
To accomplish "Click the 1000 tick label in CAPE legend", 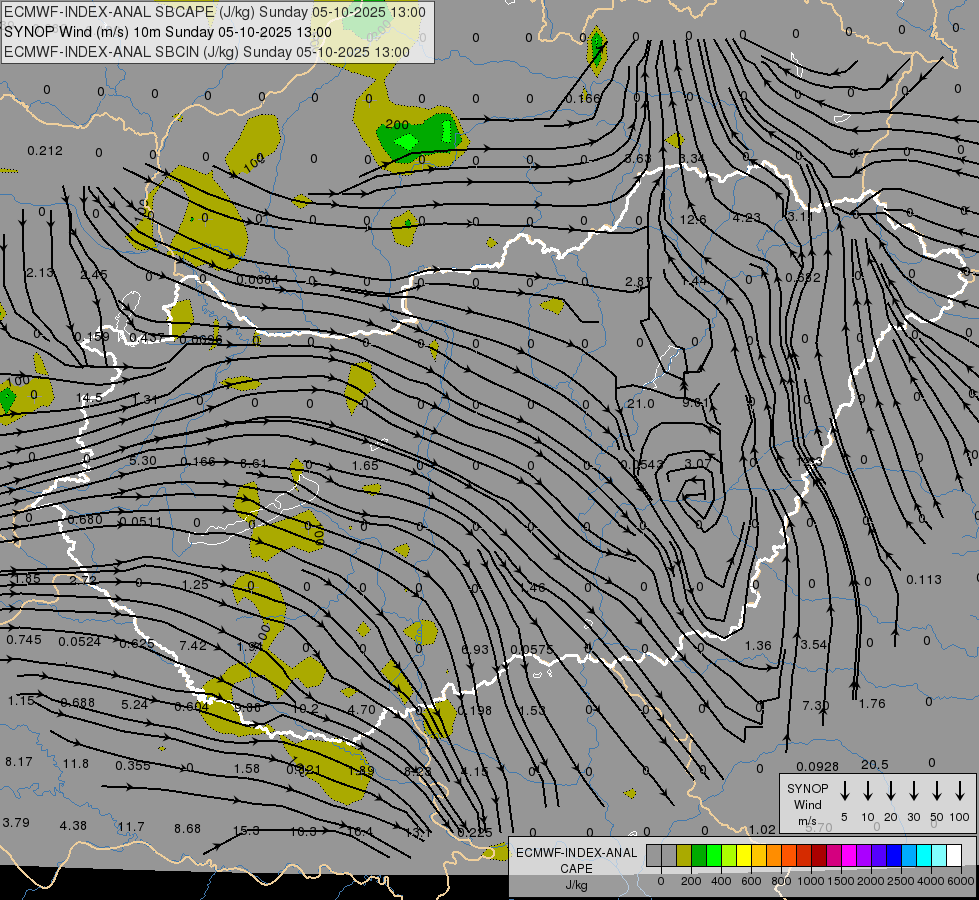I will pyautogui.click(x=810, y=881).
